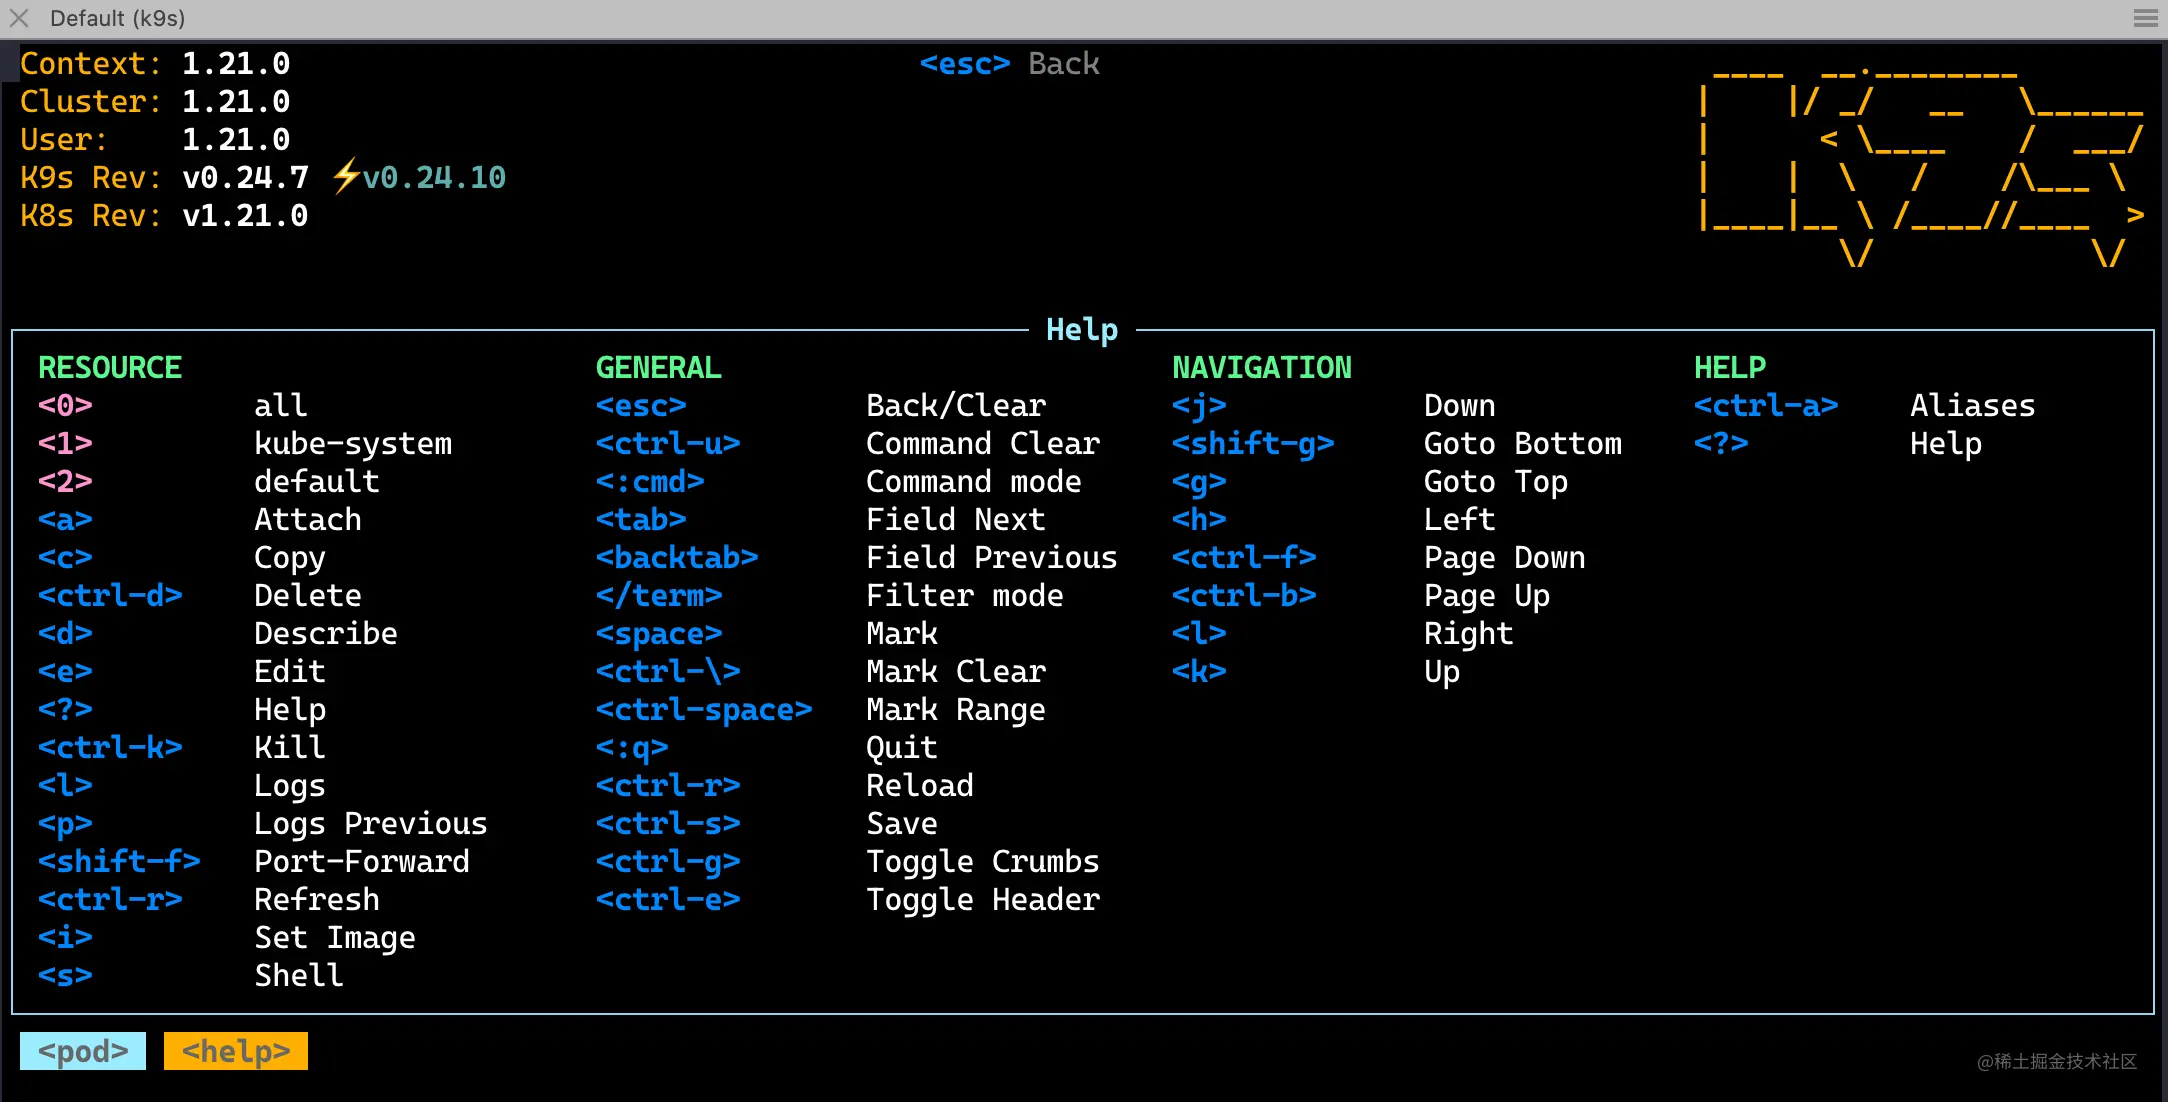Click the Toggle Crumbs action
The image size is (2168, 1102).
[x=983, y=862]
